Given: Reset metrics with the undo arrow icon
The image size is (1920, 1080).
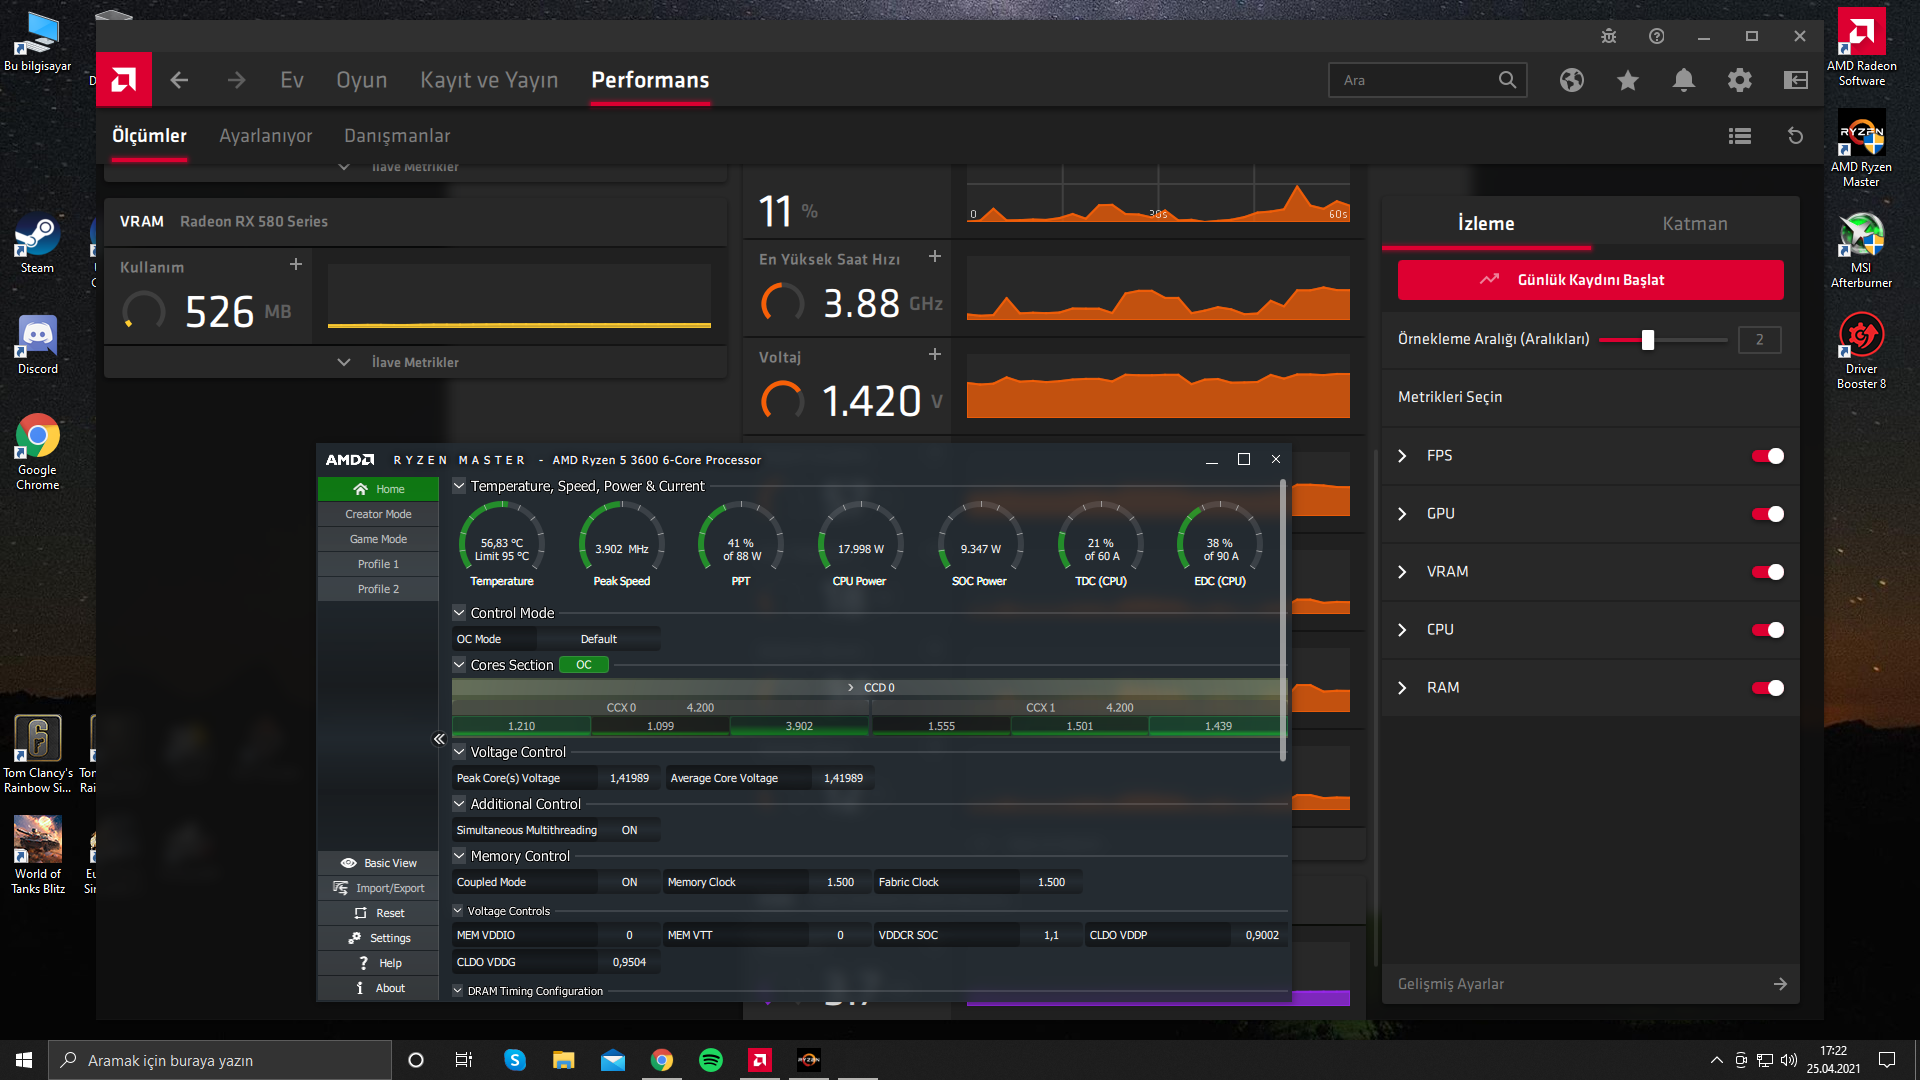Looking at the screenshot, I should coord(1795,136).
